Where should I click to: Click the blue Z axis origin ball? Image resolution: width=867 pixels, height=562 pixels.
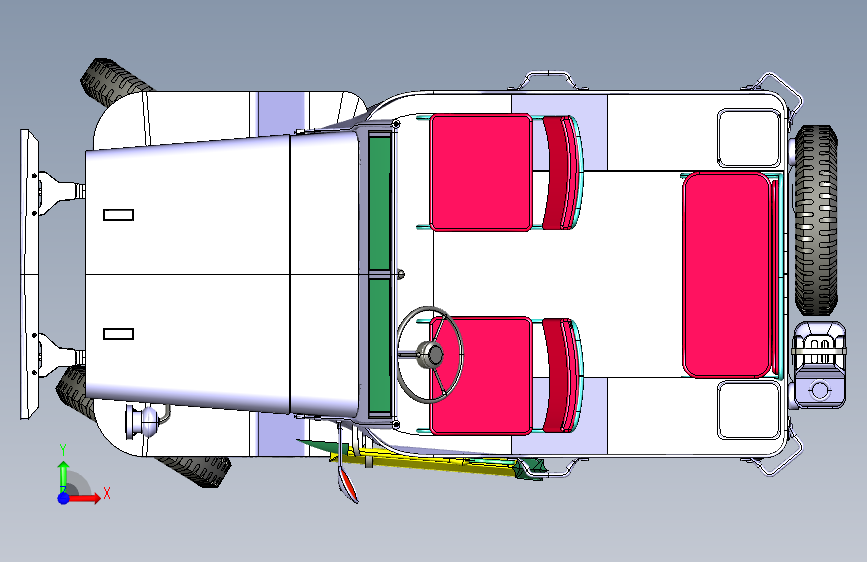point(64,498)
